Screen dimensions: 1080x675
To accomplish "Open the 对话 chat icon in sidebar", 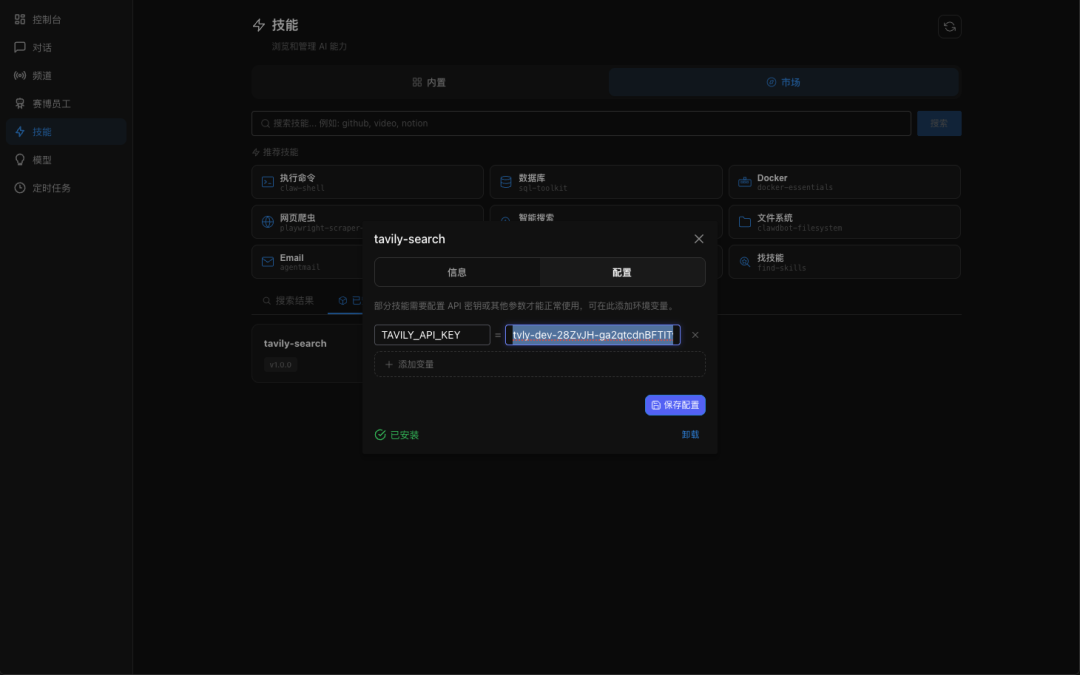I will [20, 48].
